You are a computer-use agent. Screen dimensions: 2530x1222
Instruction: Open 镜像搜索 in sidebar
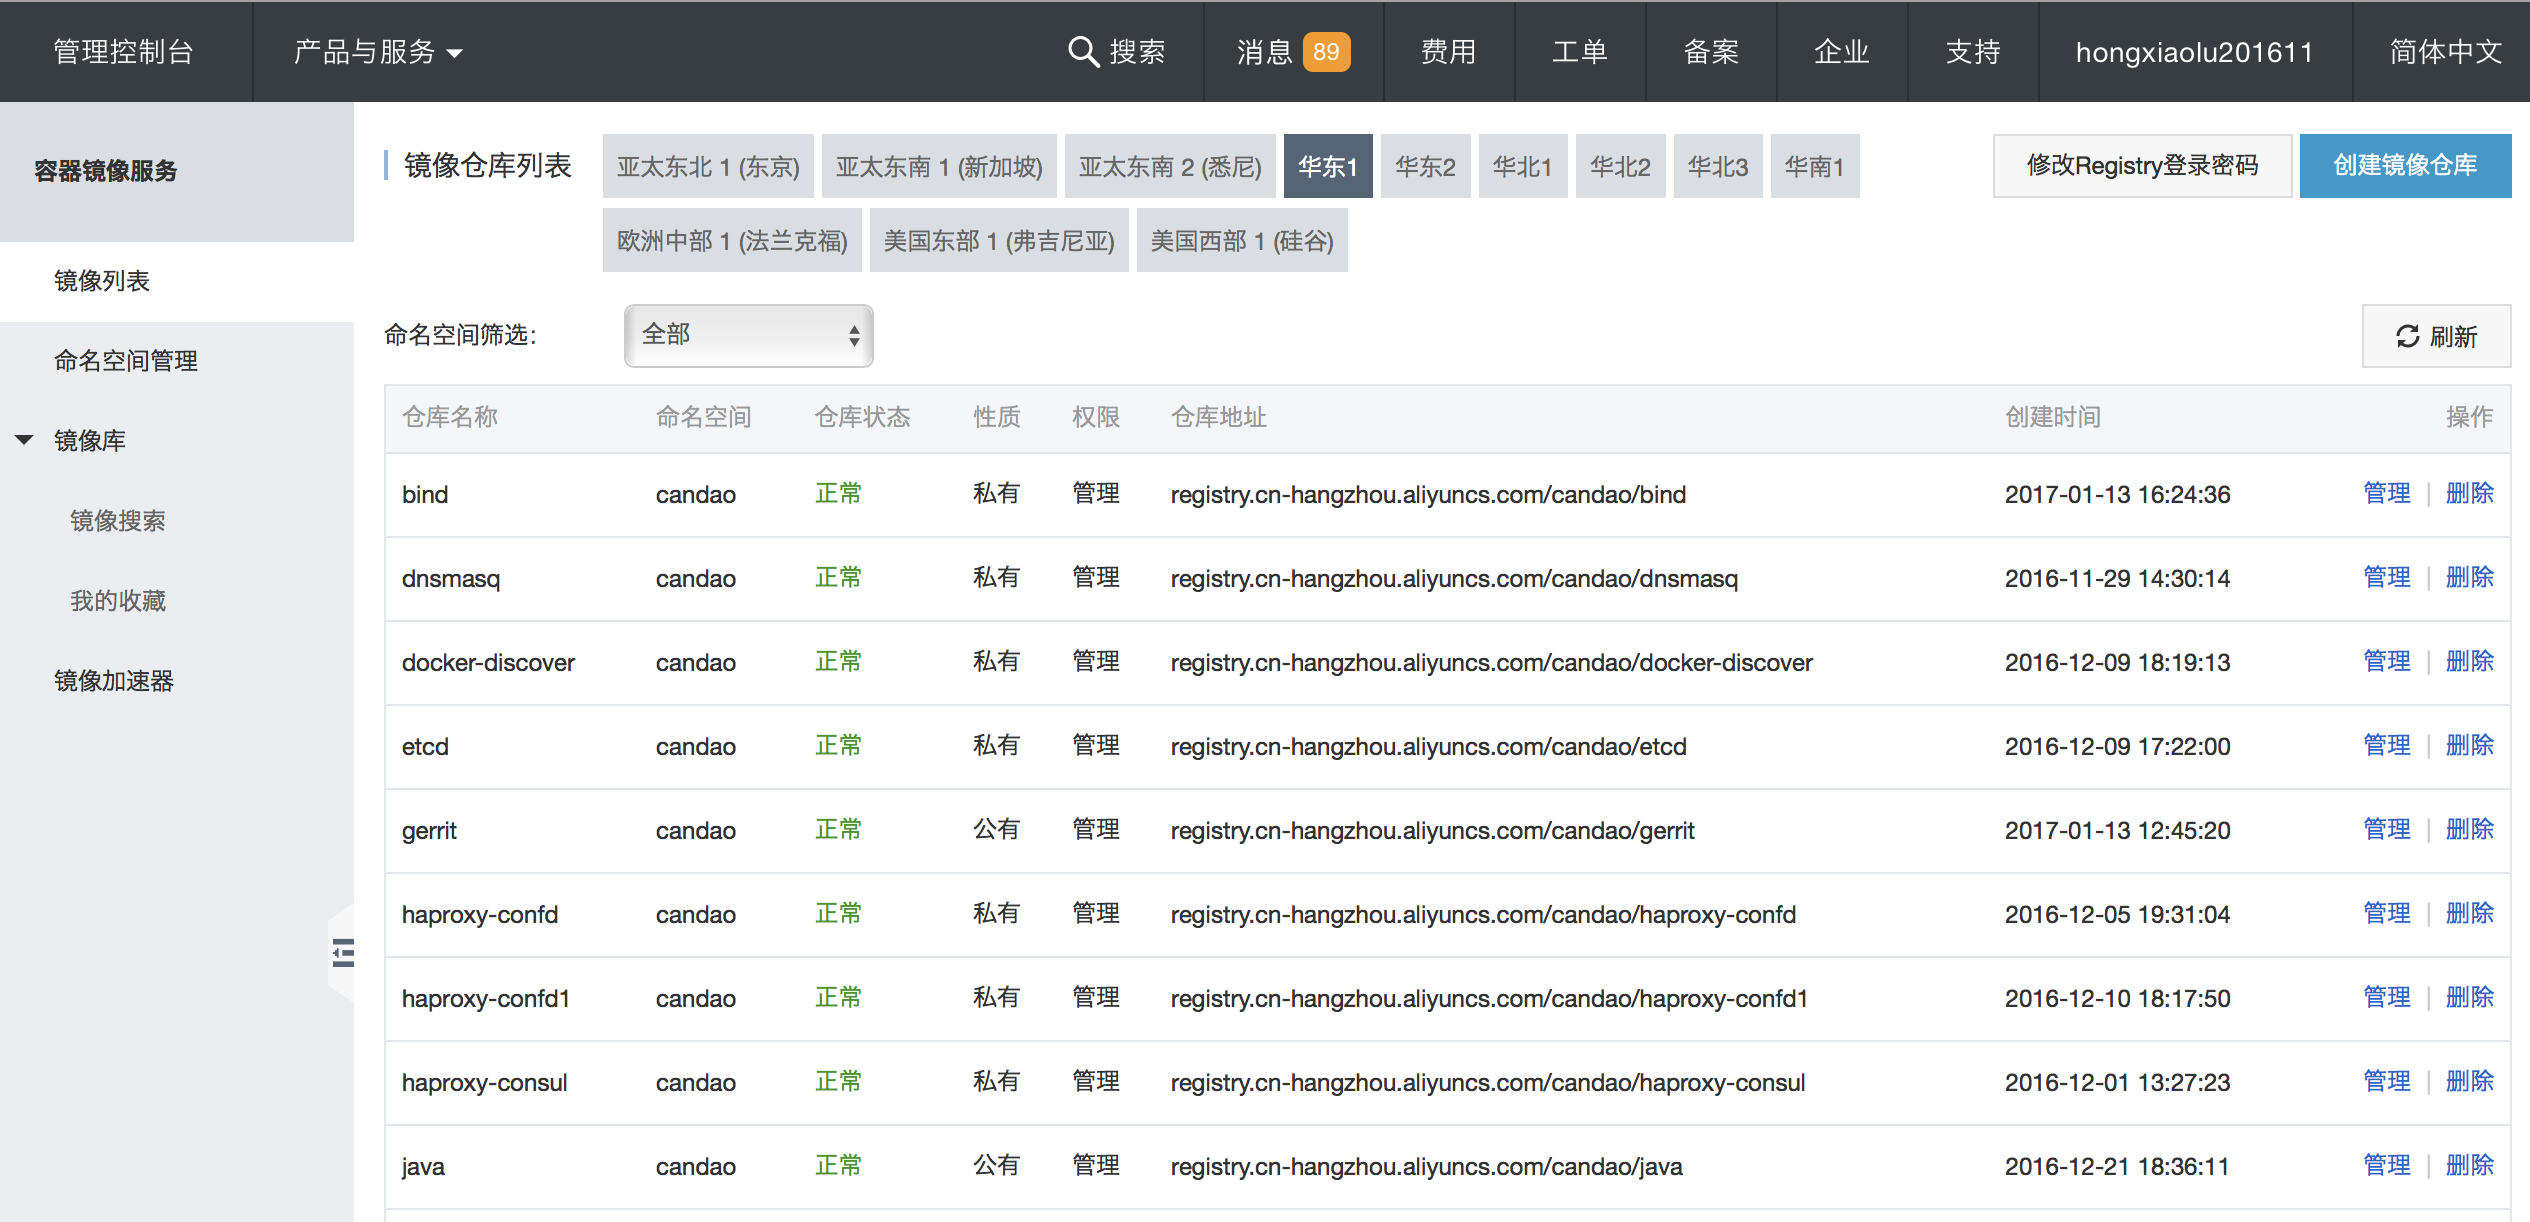117,521
